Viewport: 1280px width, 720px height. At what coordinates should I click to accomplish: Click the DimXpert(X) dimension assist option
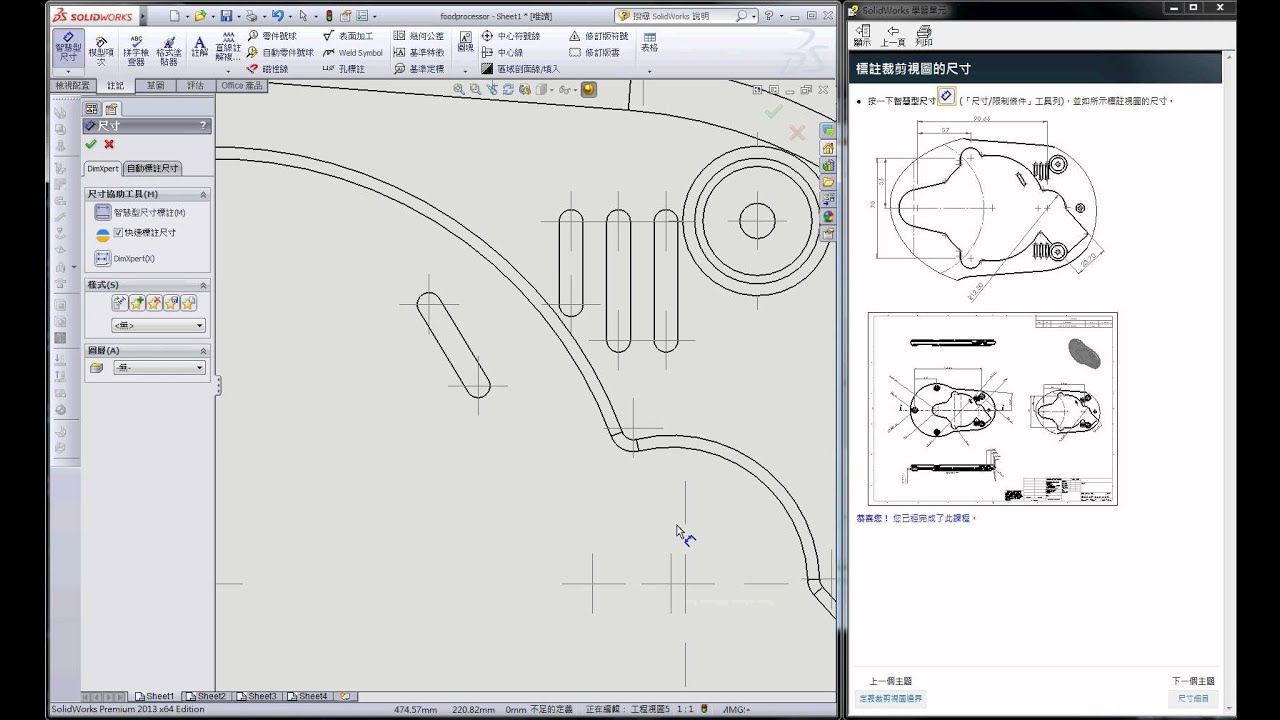click(125, 258)
